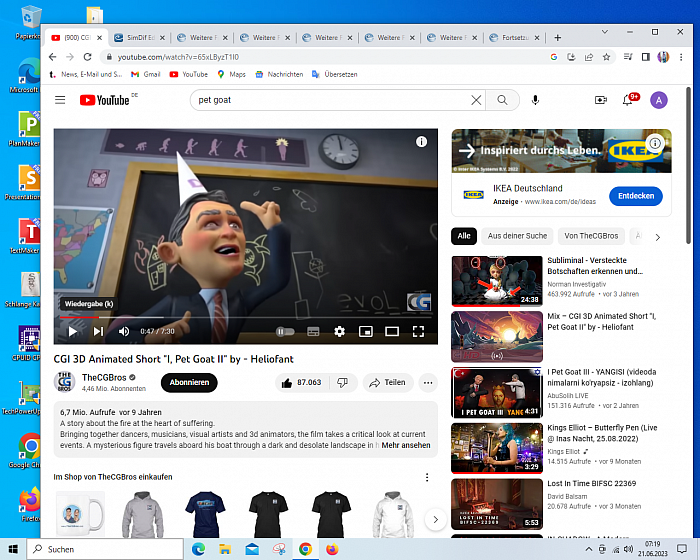
Task: Open 'Lost In Time BIFSC 22369' video
Action: tap(497, 504)
